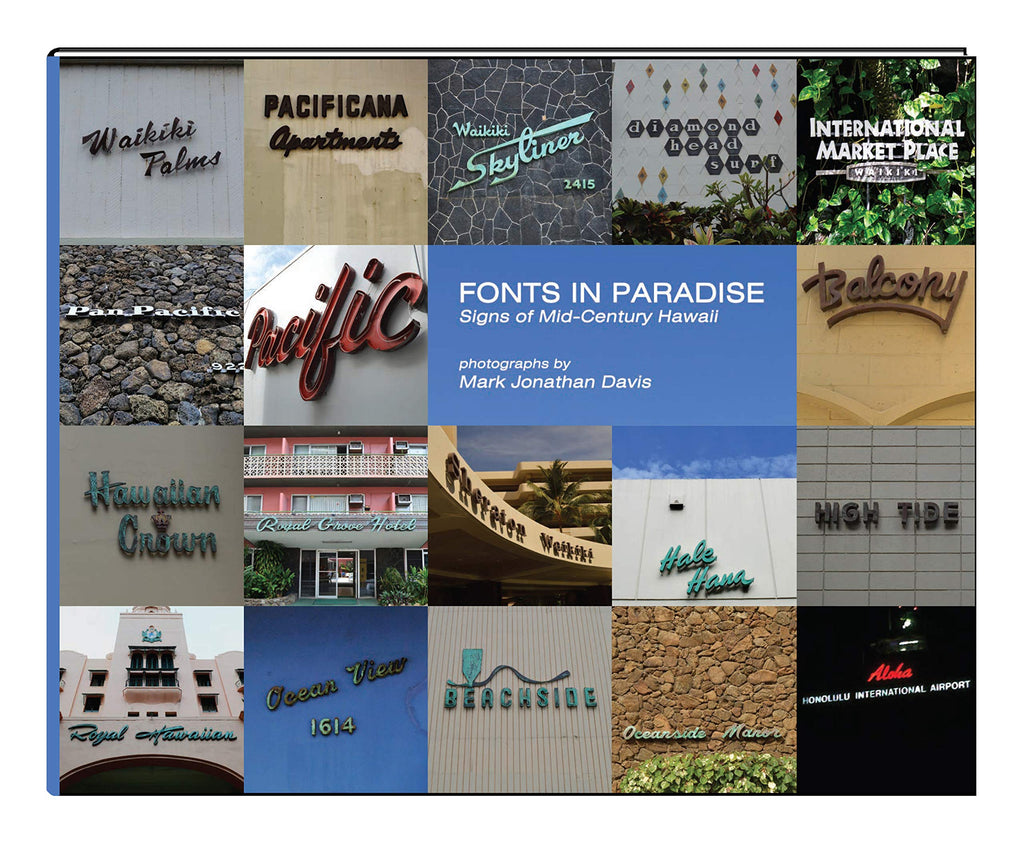Open the Royal Grove Hotel photo
Image resolution: width=1024 pixels, height=843 pixels.
coord(335,515)
